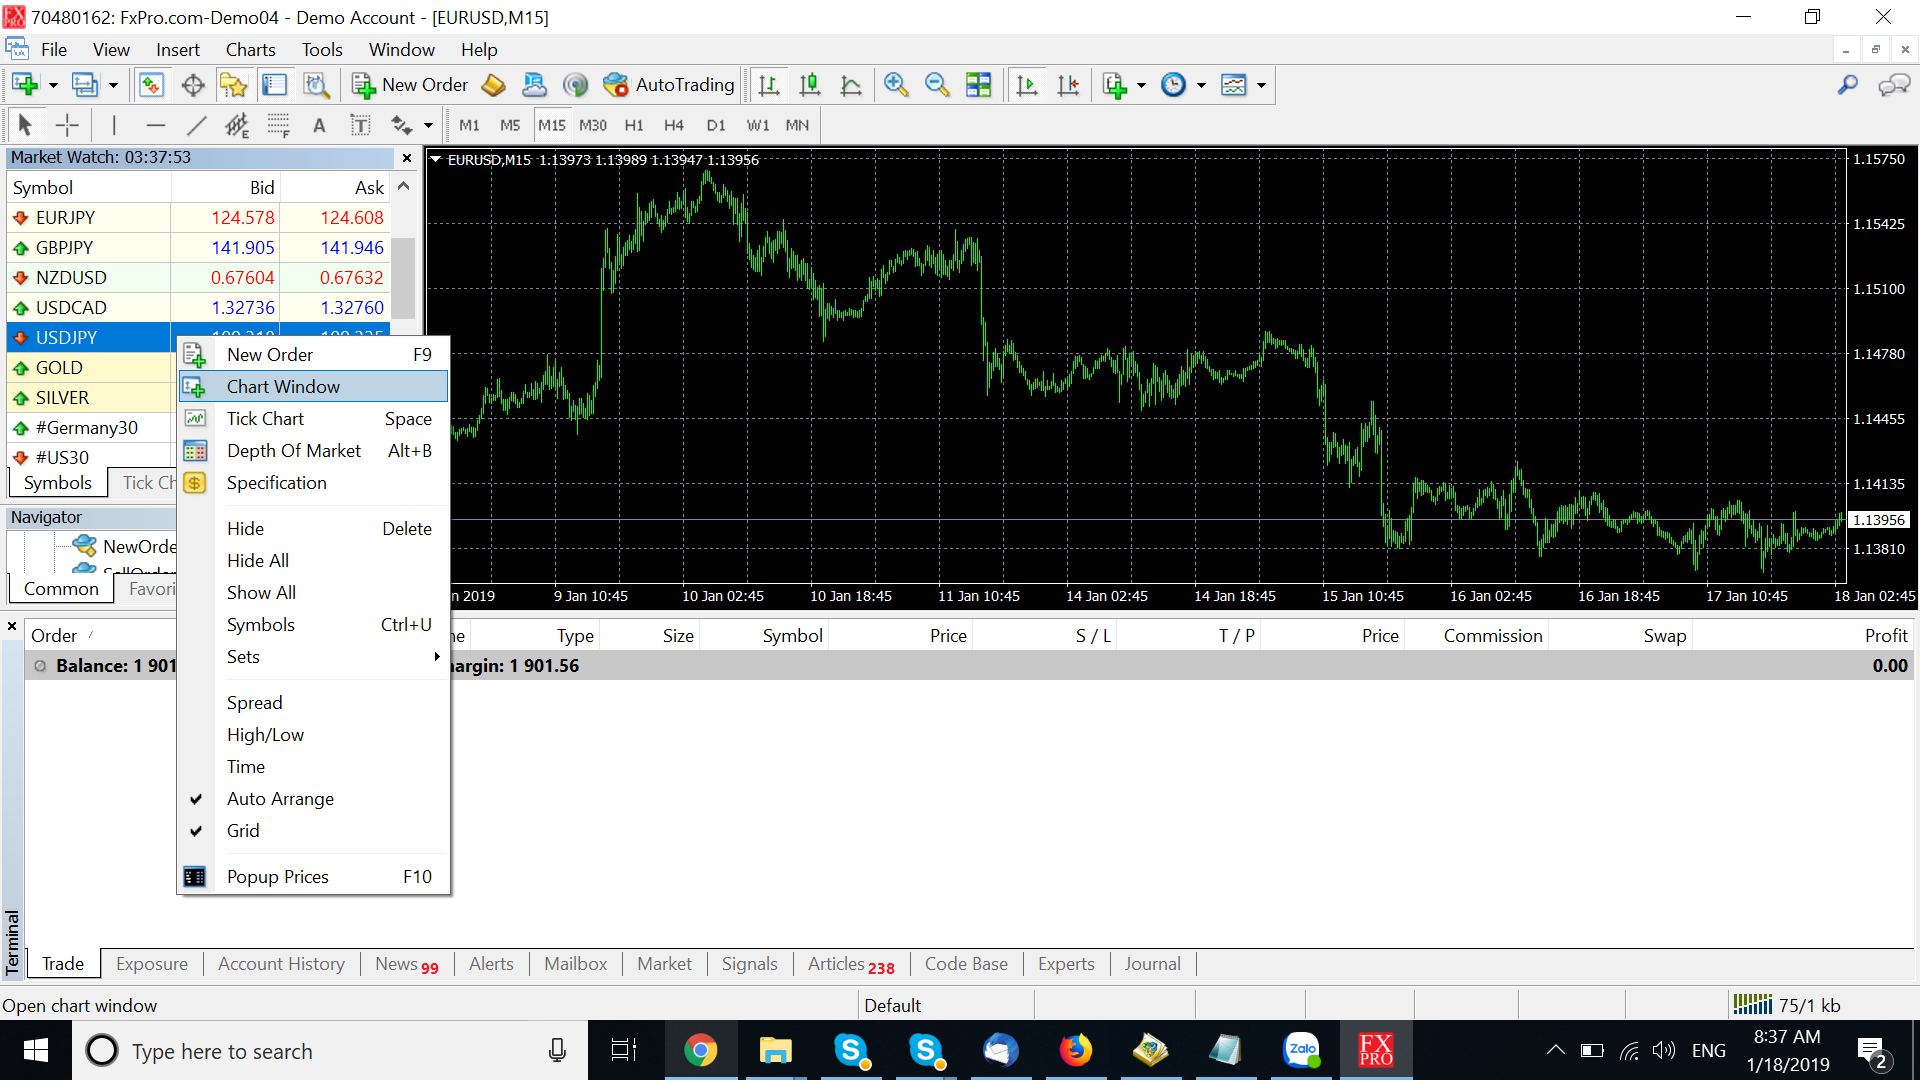Toggle chart auto scroll icon
1920x1080 pixels.
pos(1027,85)
